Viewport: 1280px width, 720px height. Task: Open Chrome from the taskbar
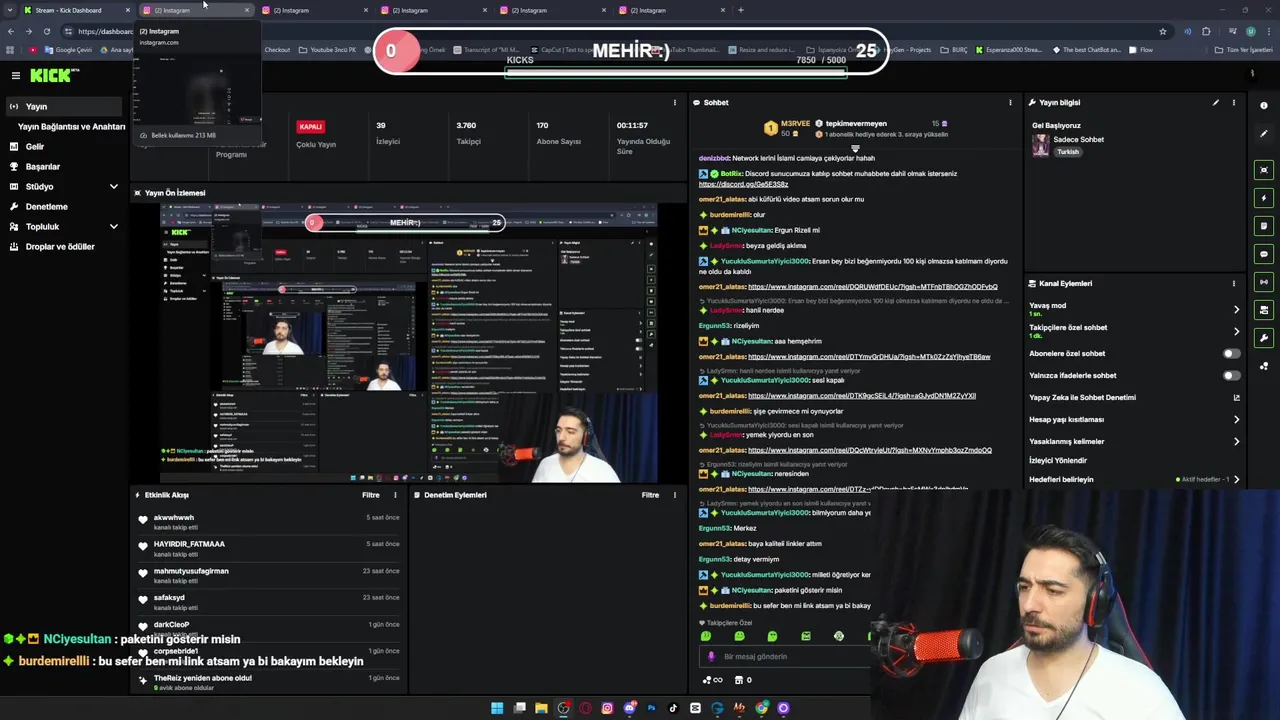762,708
